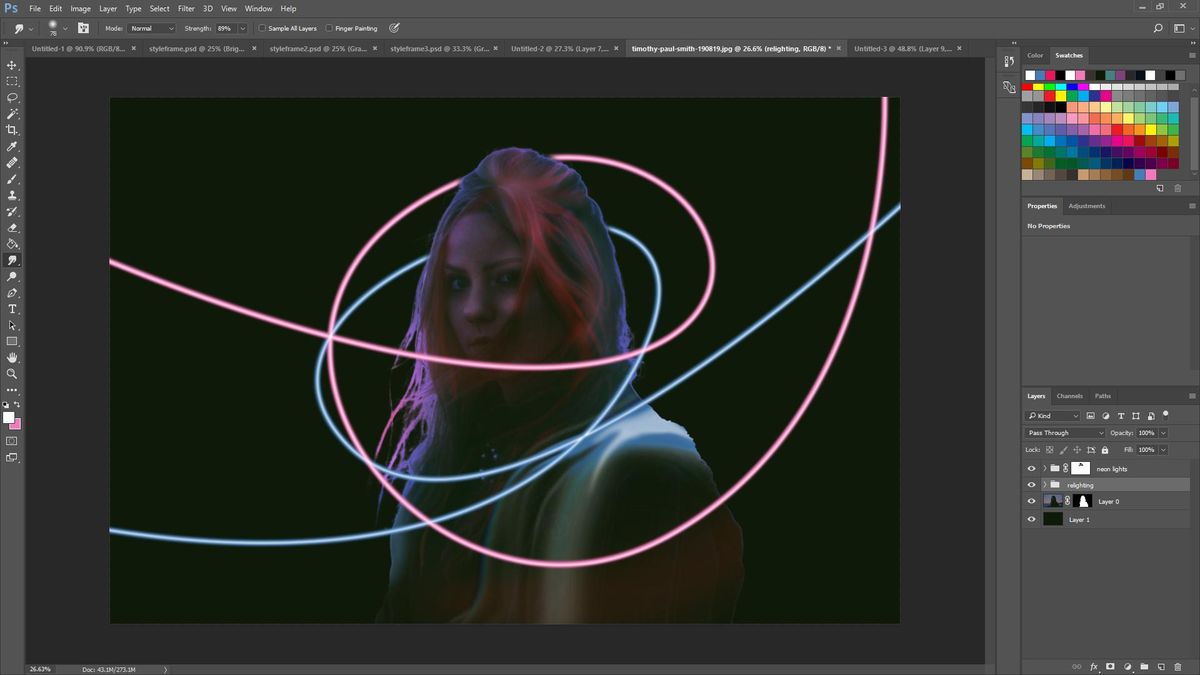Hide the neon lights layer
Screen dimensions: 1200x675
pyautogui.click(x=1031, y=467)
